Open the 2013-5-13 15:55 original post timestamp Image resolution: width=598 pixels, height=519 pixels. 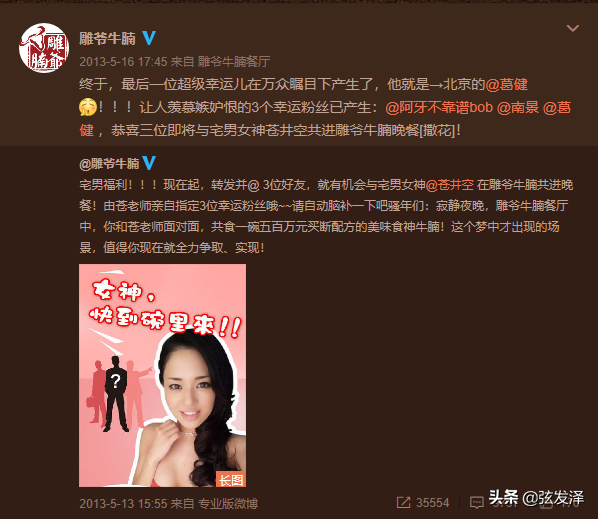click(123, 503)
